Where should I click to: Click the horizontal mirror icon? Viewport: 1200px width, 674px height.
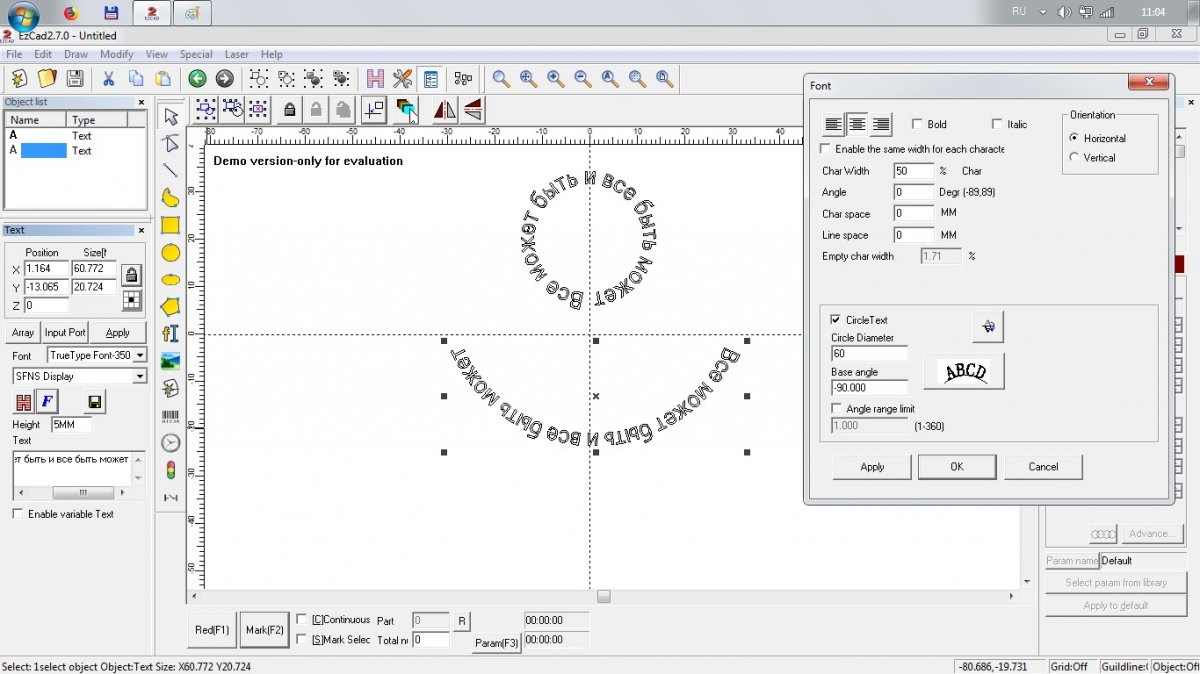444,110
